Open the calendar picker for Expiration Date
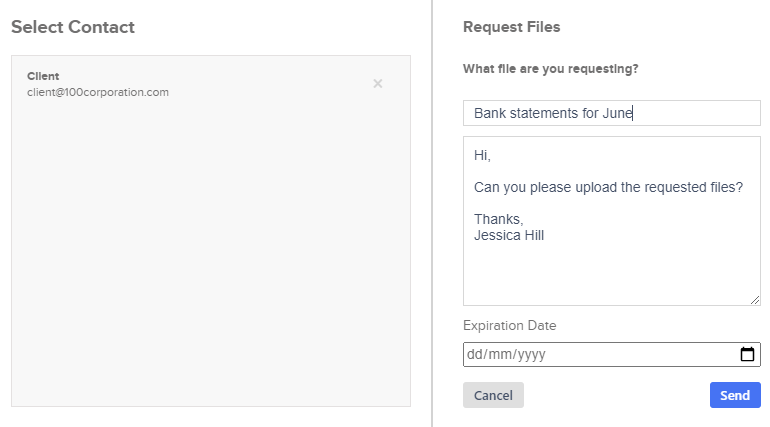This screenshot has height=427, width=770. 747,354
